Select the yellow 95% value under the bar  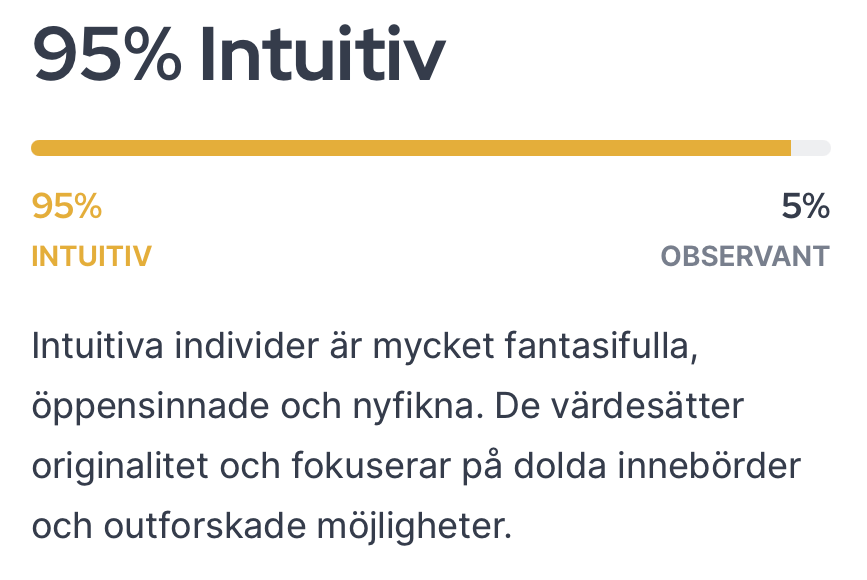coord(67,207)
